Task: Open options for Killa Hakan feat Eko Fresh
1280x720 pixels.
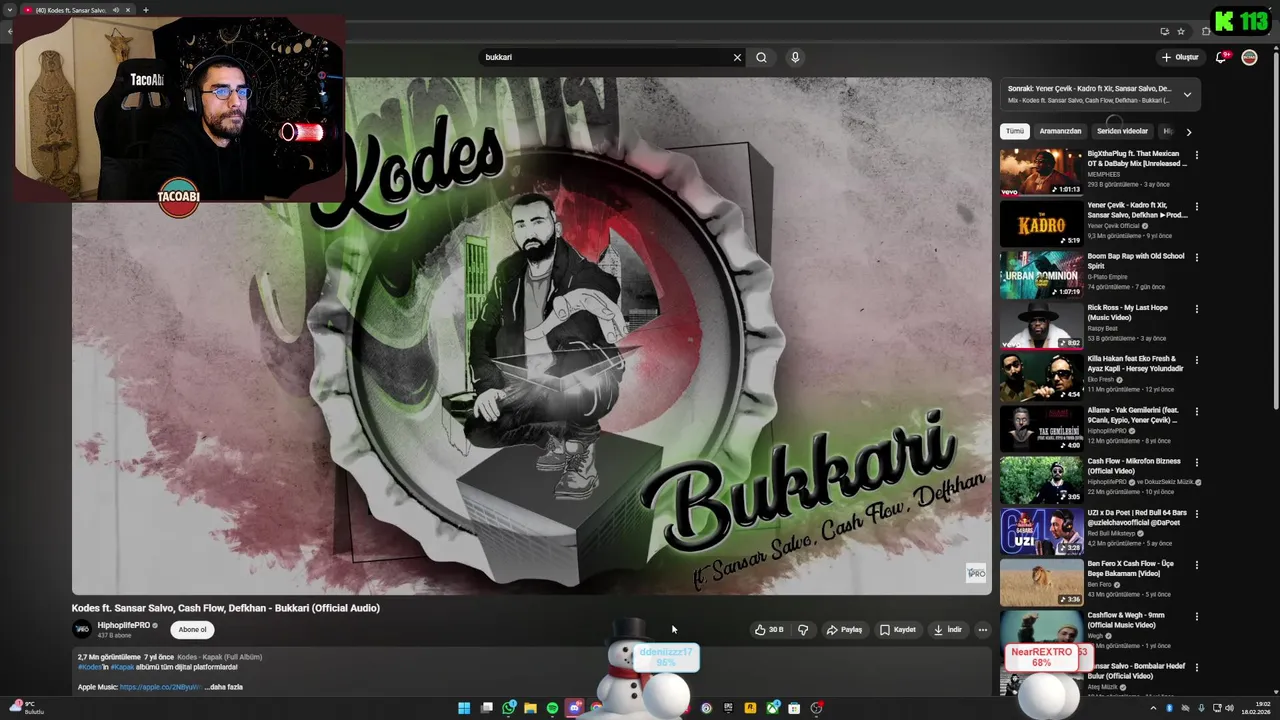Action: point(1196,360)
